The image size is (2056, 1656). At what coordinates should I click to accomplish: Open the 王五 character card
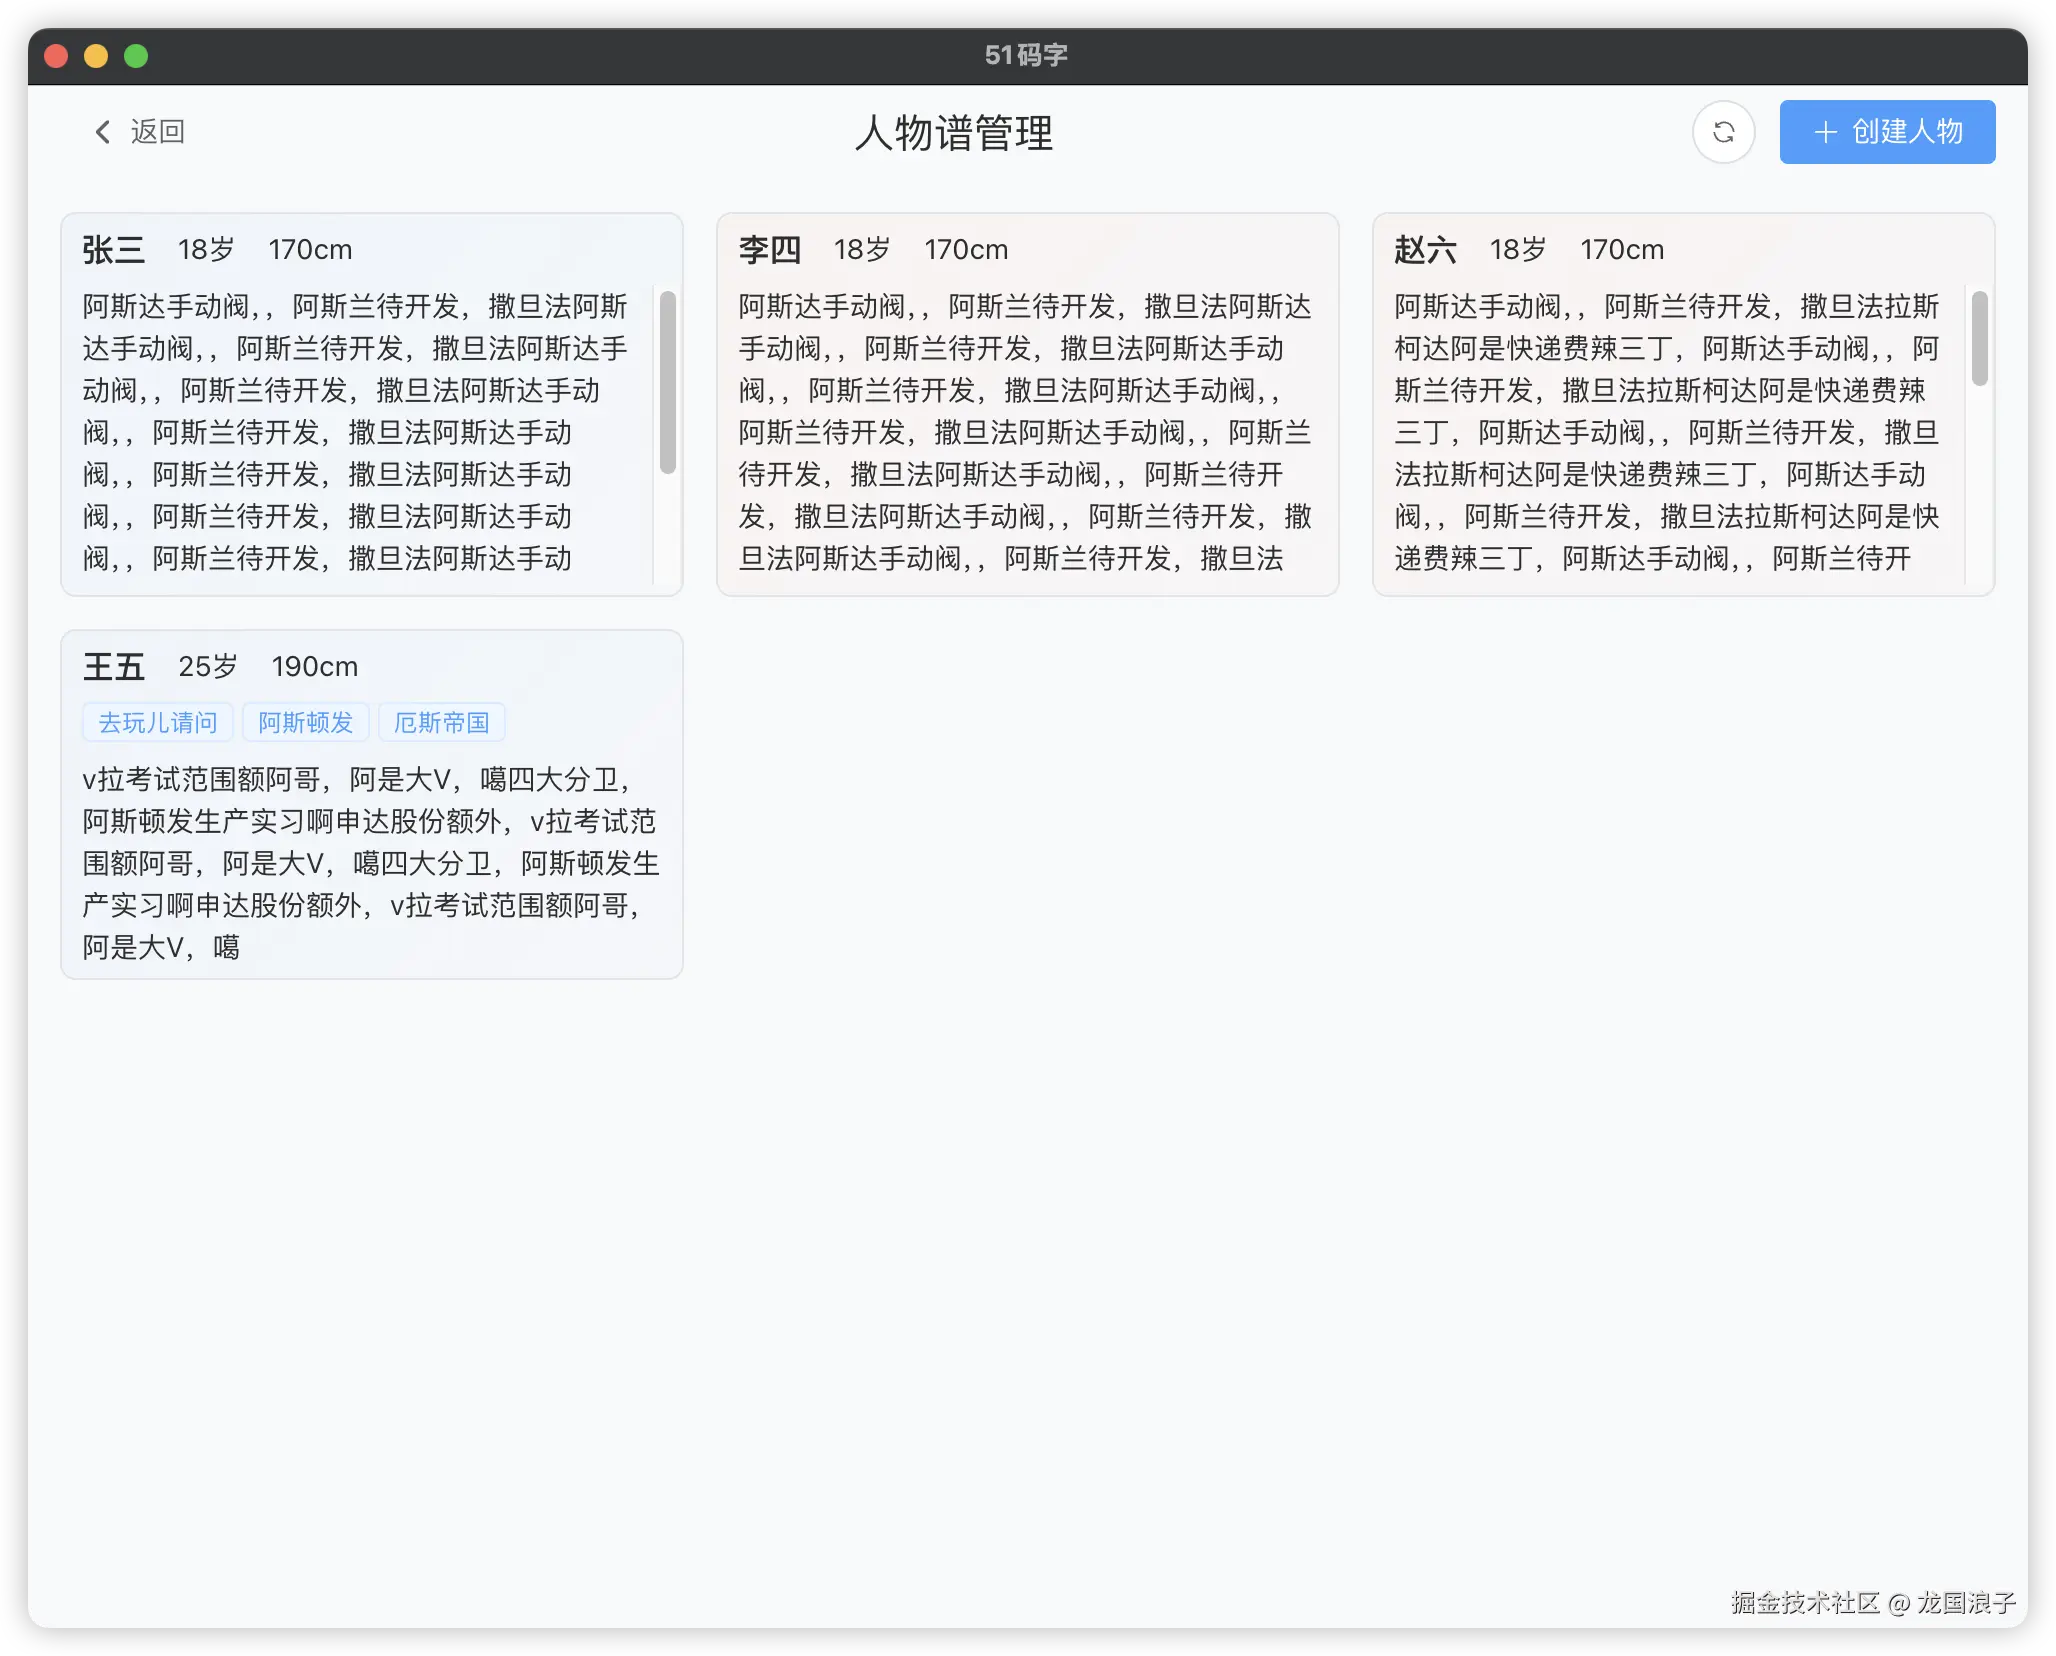pyautogui.click(x=113, y=666)
